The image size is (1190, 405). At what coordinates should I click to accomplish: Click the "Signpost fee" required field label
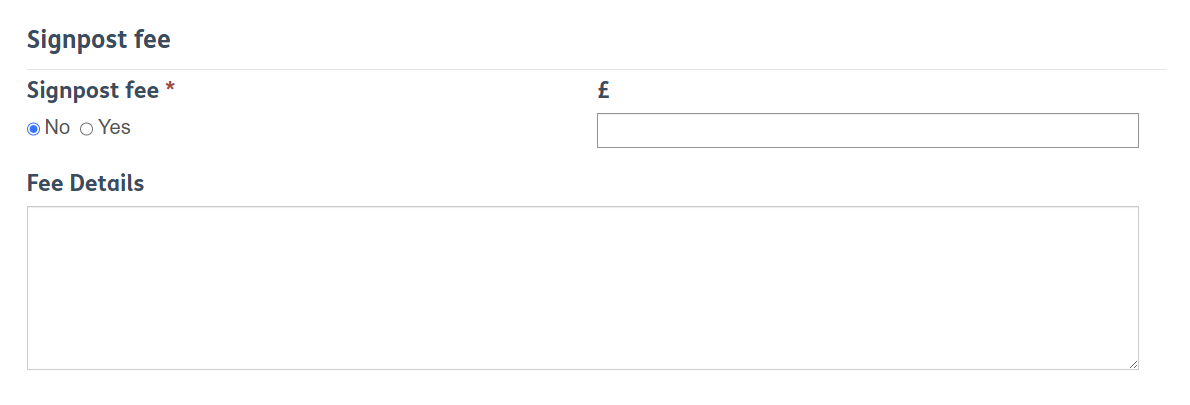coord(93,91)
